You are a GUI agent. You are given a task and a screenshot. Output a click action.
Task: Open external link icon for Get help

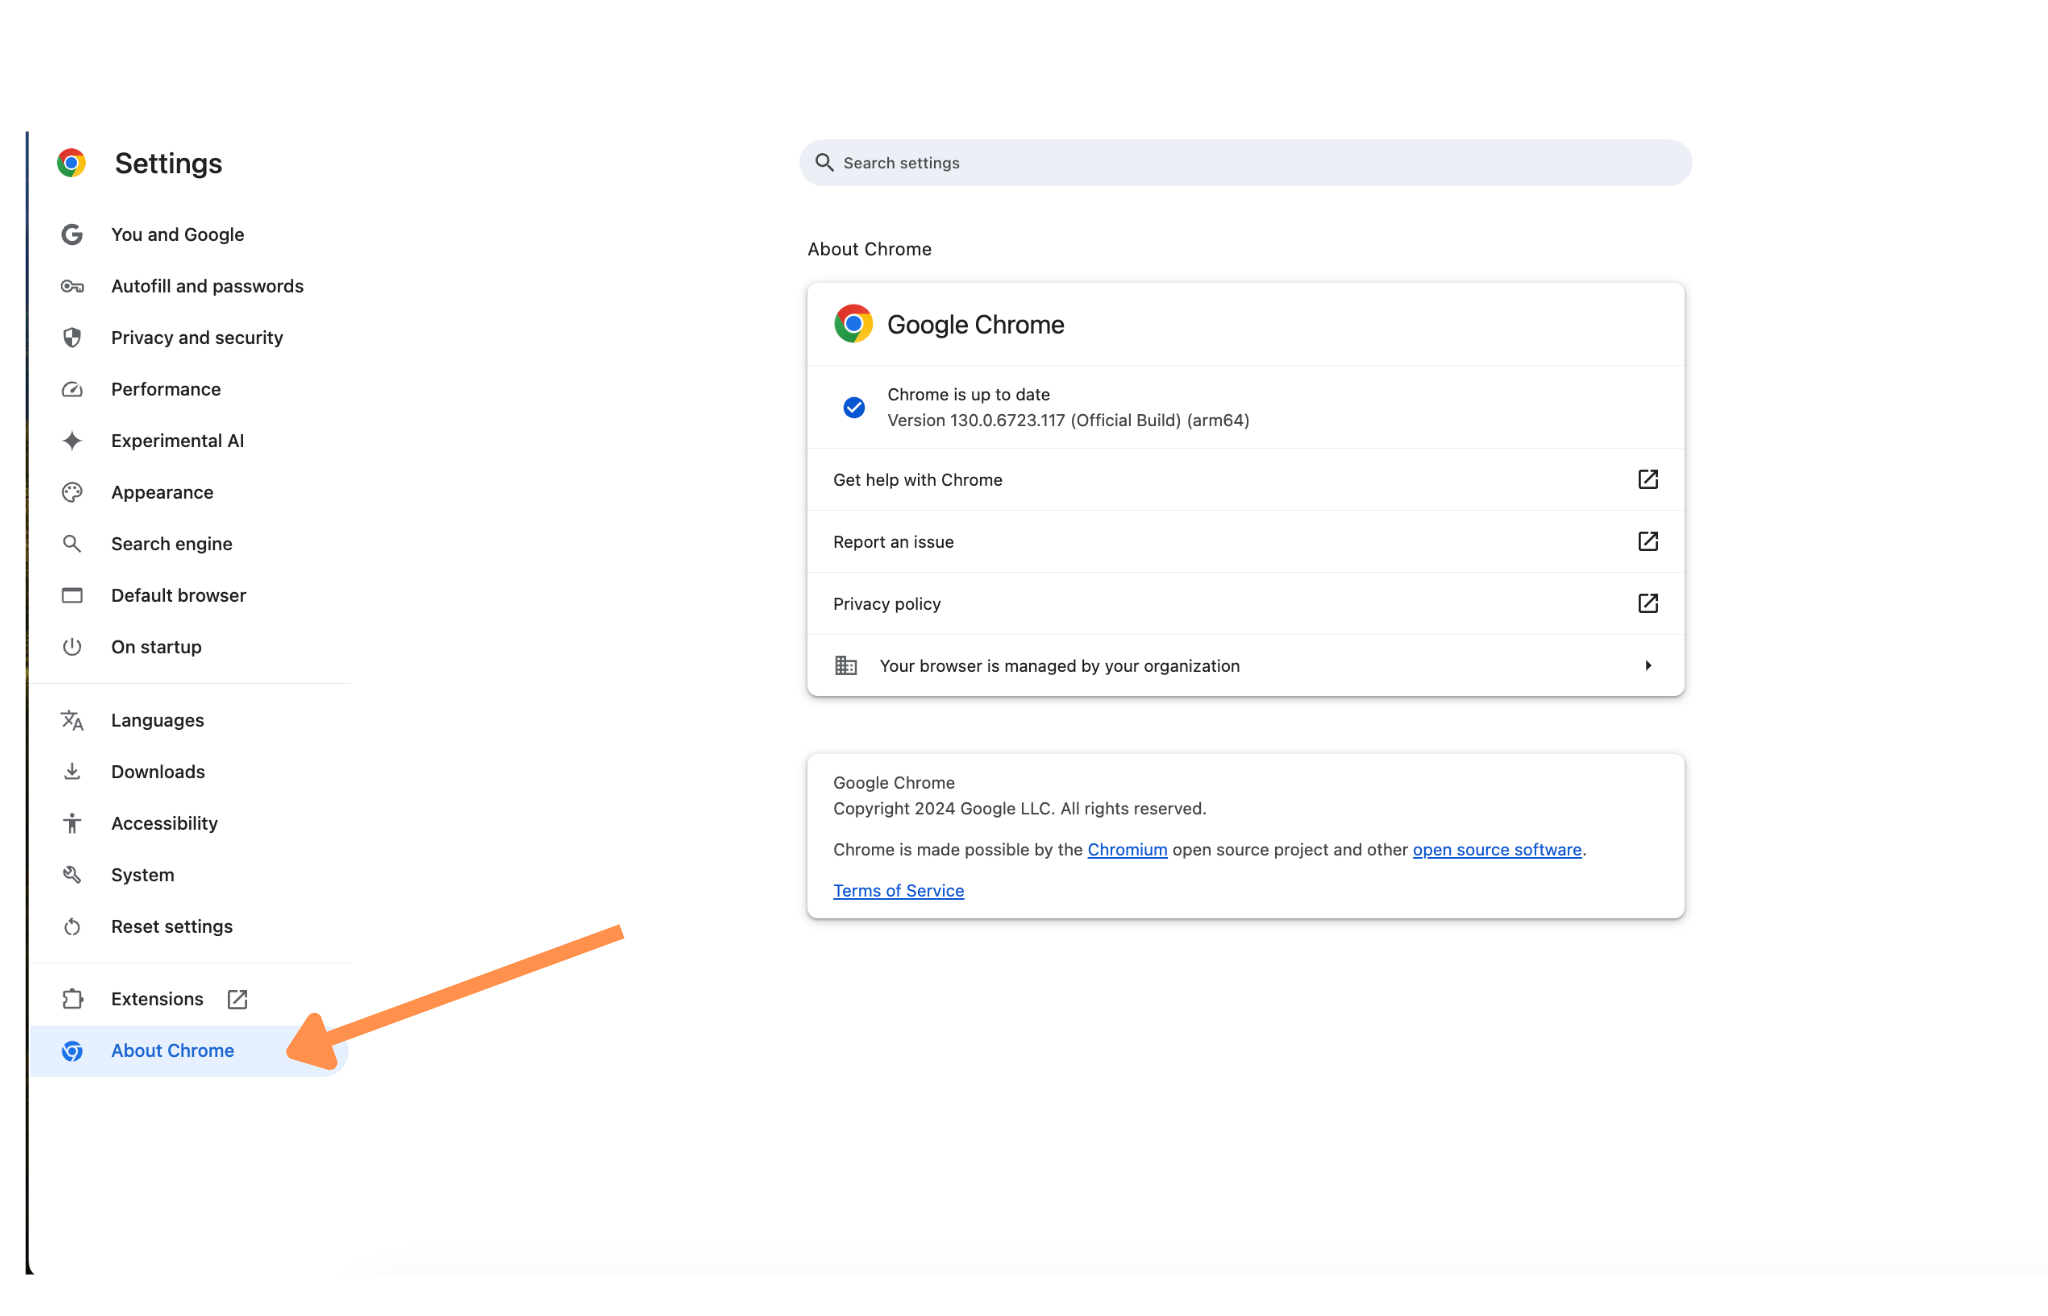(1648, 479)
